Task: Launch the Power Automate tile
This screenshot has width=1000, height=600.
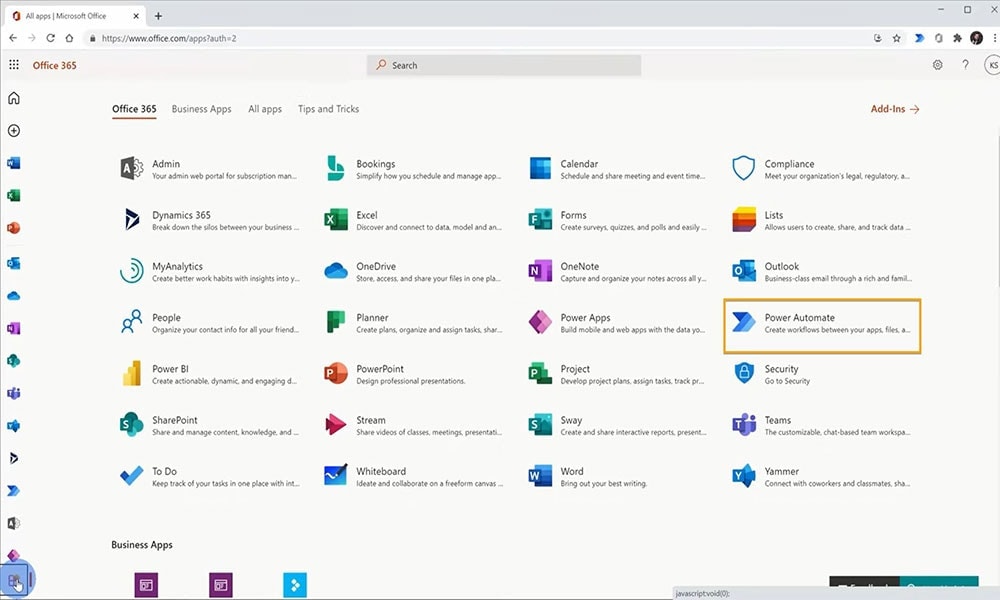Action: 822,326
